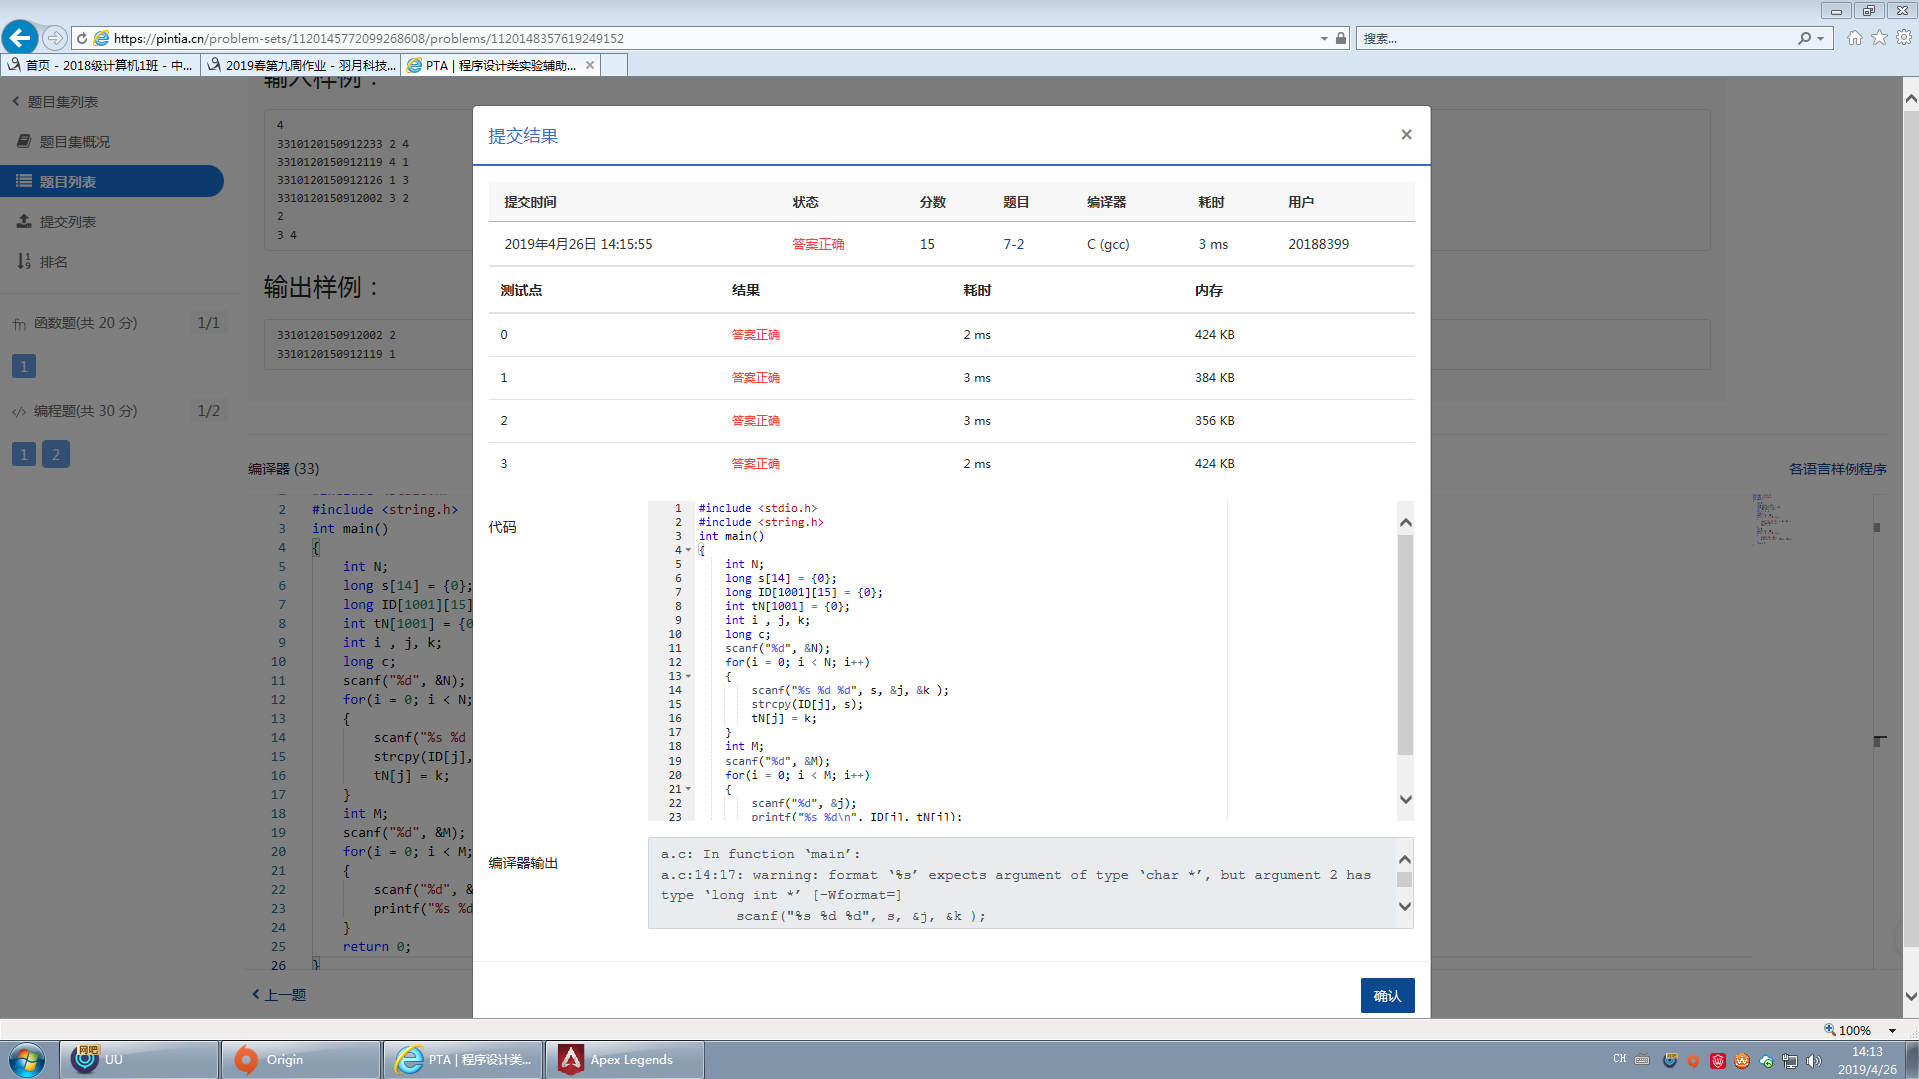The height and width of the screenshot is (1079, 1919).
Task: Click the search magnifier in the search box
Action: pyautogui.click(x=1804, y=38)
